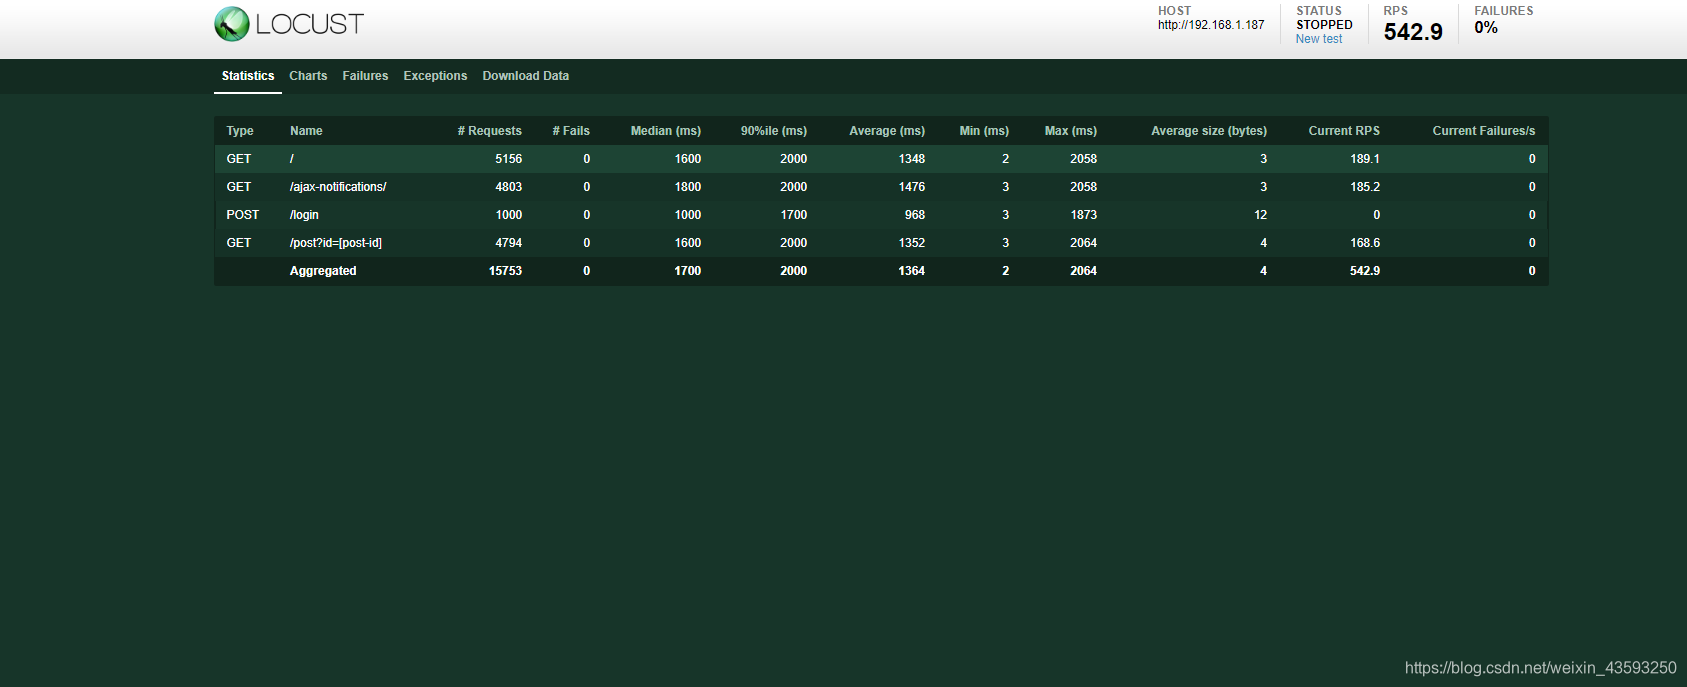Screen dimensions: 1687x687
Task: Sort by Average (ms) column header
Action: click(x=887, y=131)
